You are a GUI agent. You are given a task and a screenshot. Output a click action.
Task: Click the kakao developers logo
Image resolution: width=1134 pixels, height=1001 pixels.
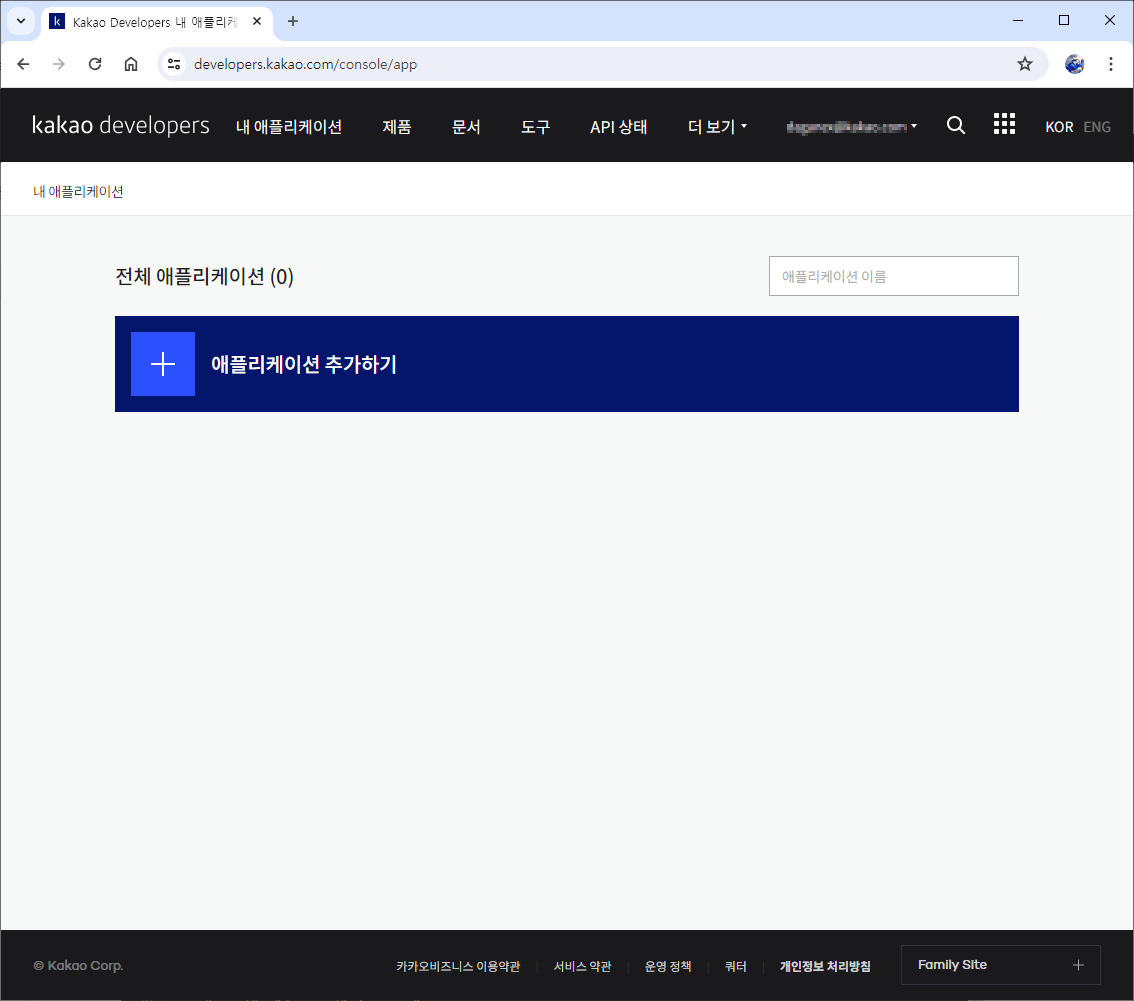(x=121, y=125)
